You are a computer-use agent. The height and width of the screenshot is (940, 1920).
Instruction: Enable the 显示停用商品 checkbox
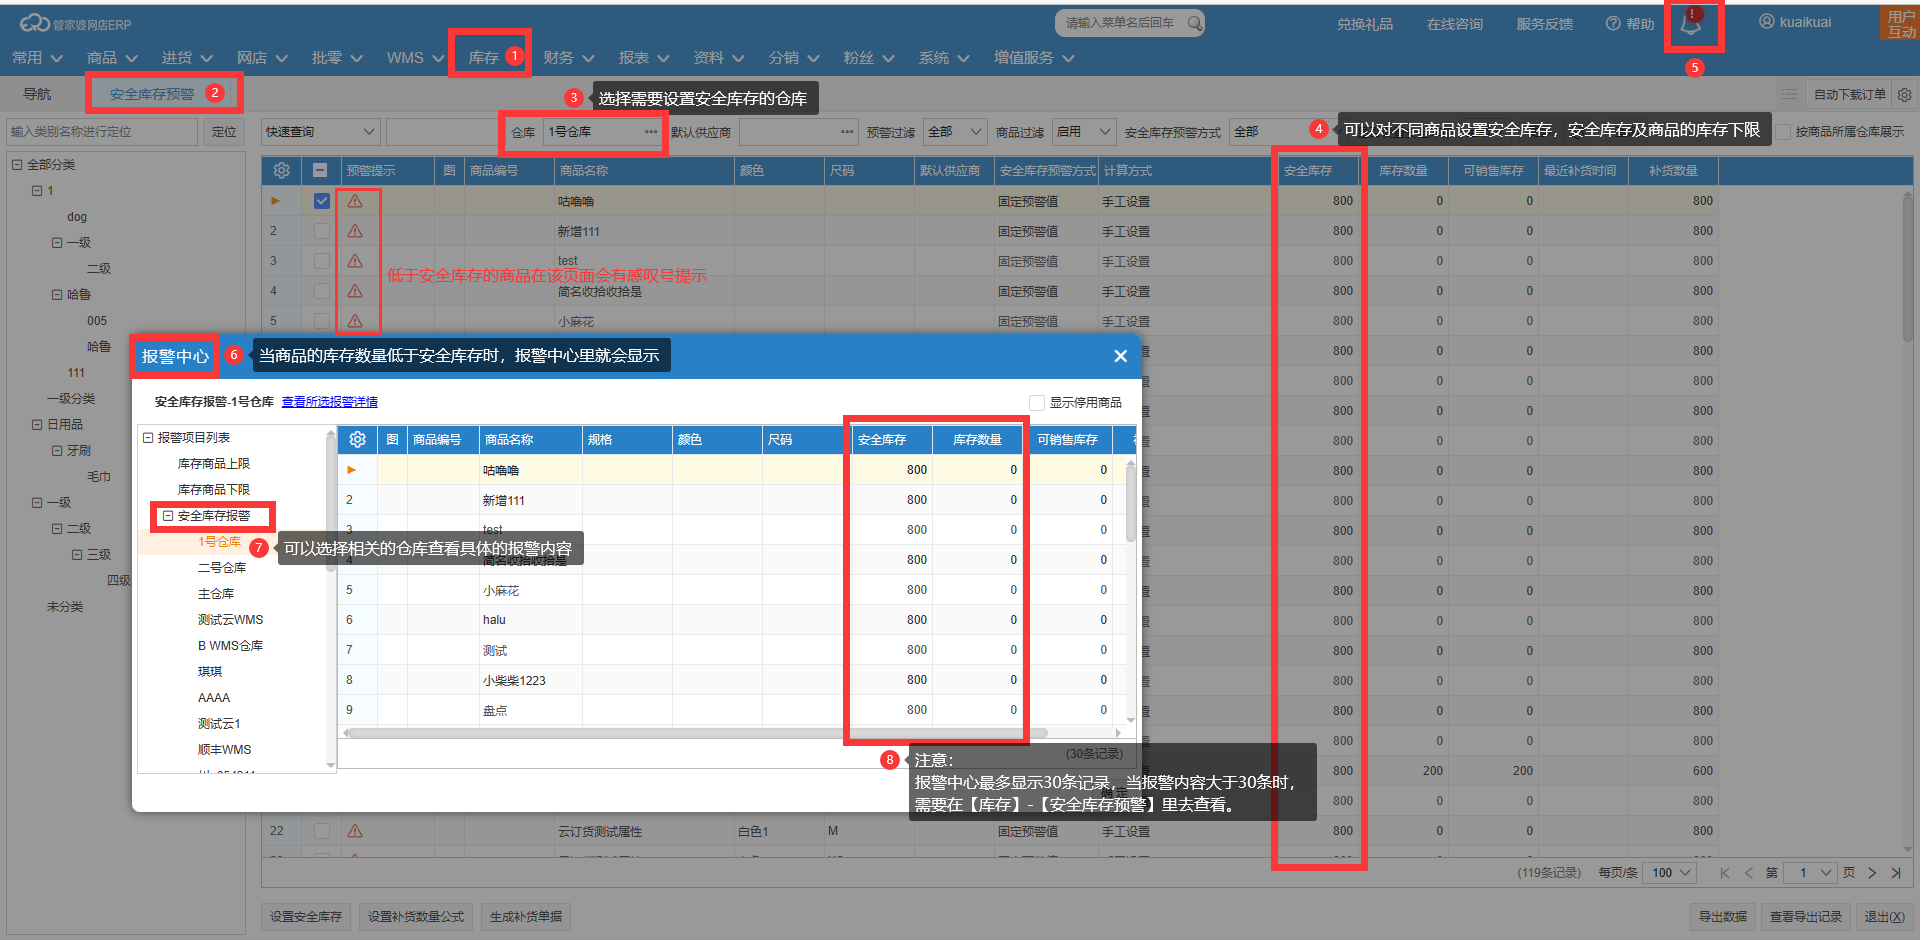1037,403
